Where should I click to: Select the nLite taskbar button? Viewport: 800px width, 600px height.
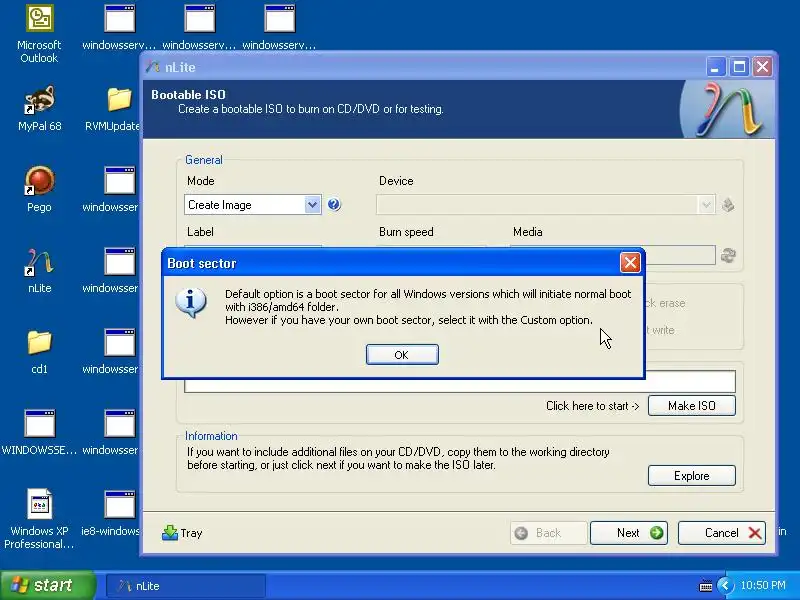pos(186,586)
